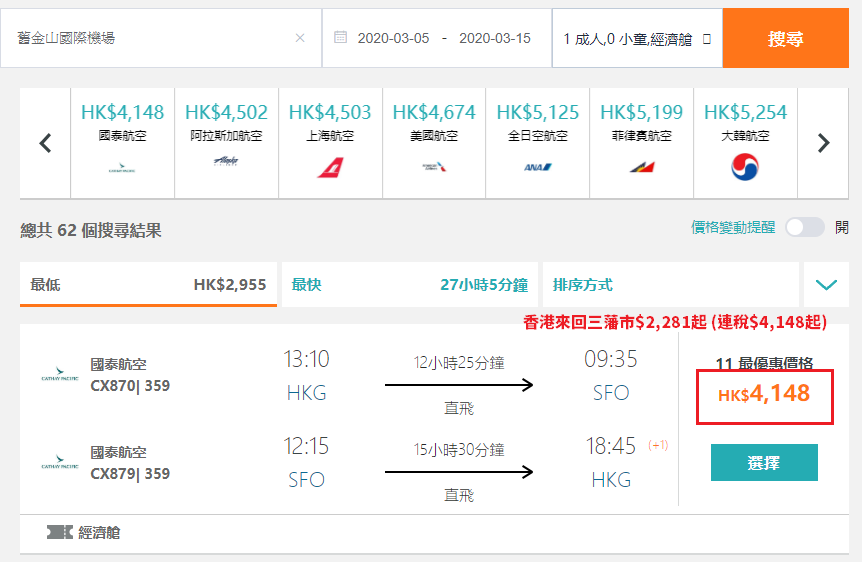Image resolution: width=862 pixels, height=562 pixels.
Task: Select the Korean Air logo in carousel
Action: click(745, 167)
